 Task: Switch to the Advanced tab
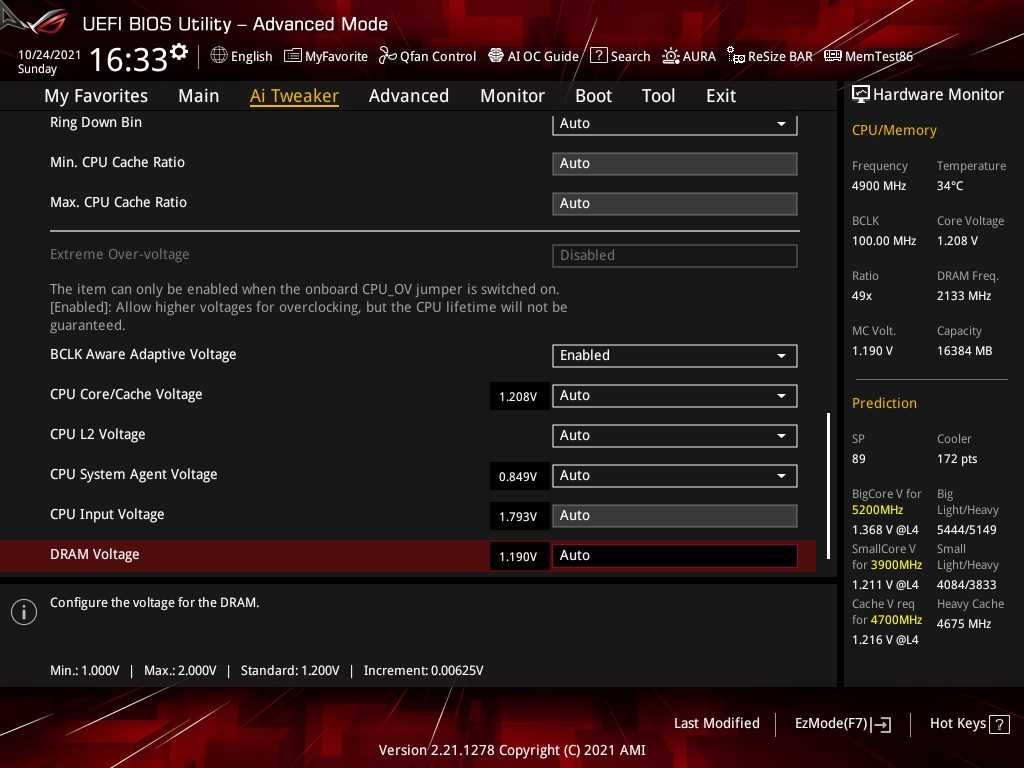tap(408, 96)
